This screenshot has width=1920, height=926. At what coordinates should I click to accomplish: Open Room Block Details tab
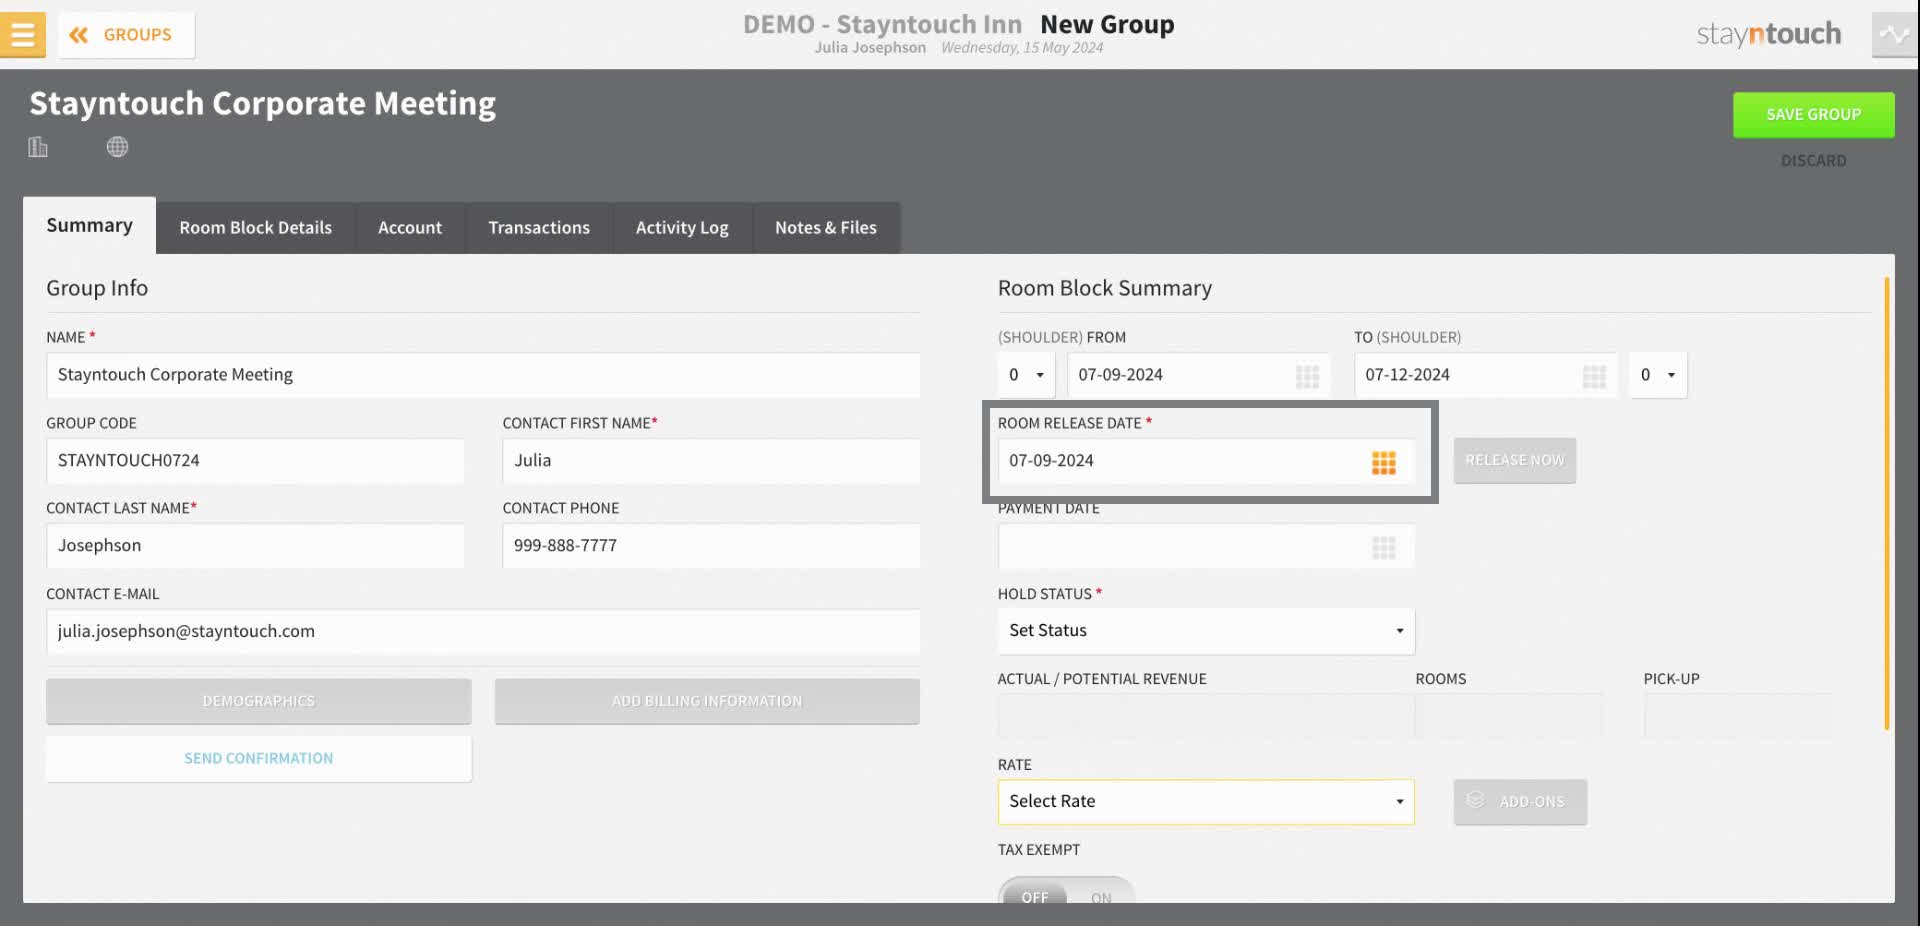click(255, 228)
